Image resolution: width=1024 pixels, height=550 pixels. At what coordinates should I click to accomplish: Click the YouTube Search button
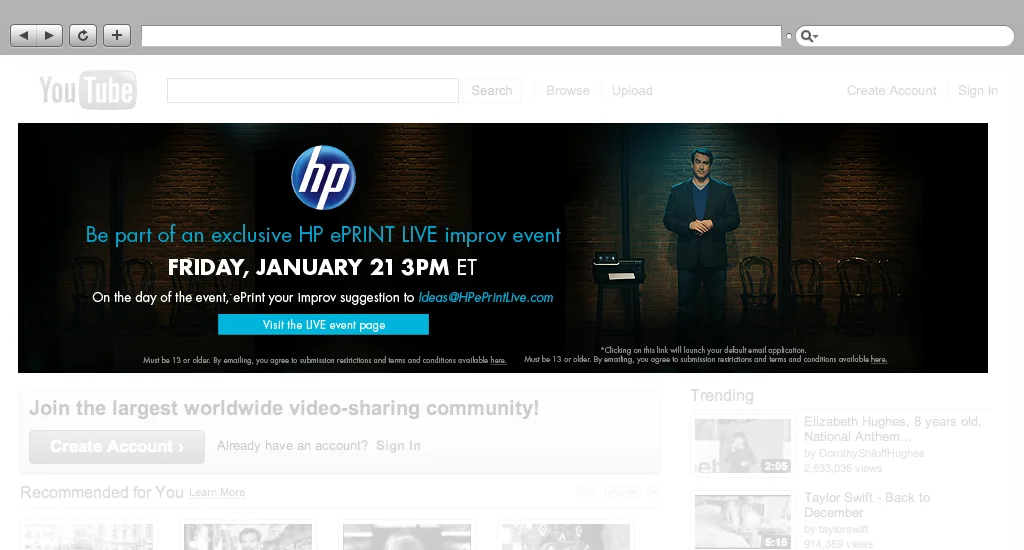point(492,90)
